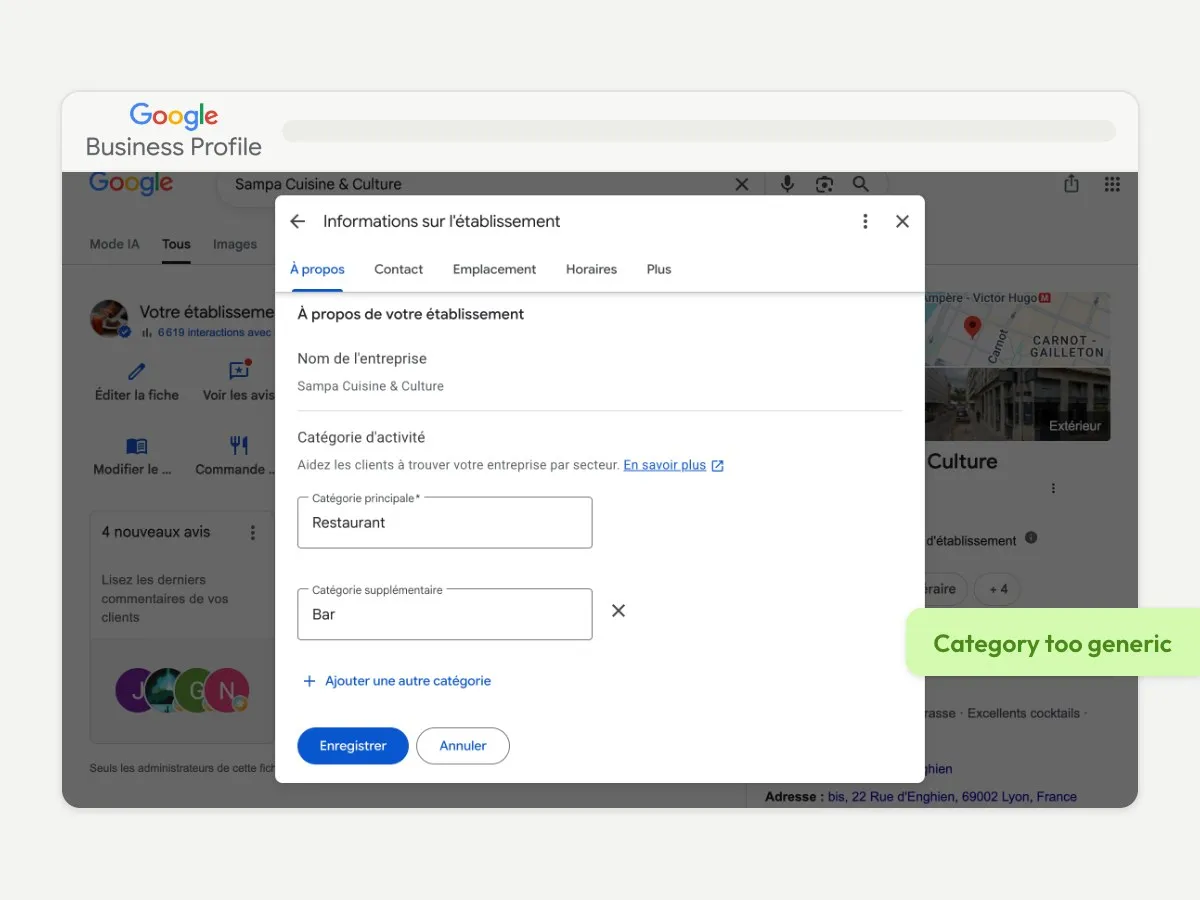Click the red map pin marker
This screenshot has width=1200, height=900.
point(971,327)
